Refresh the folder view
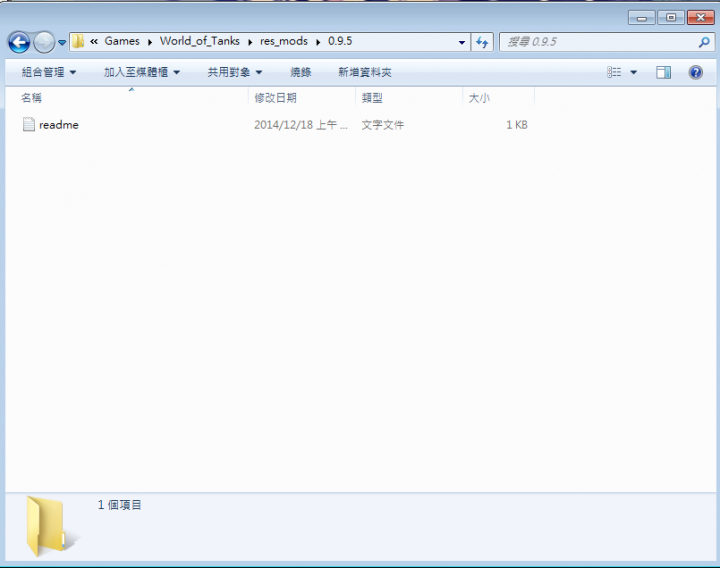720x568 pixels. tap(482, 42)
